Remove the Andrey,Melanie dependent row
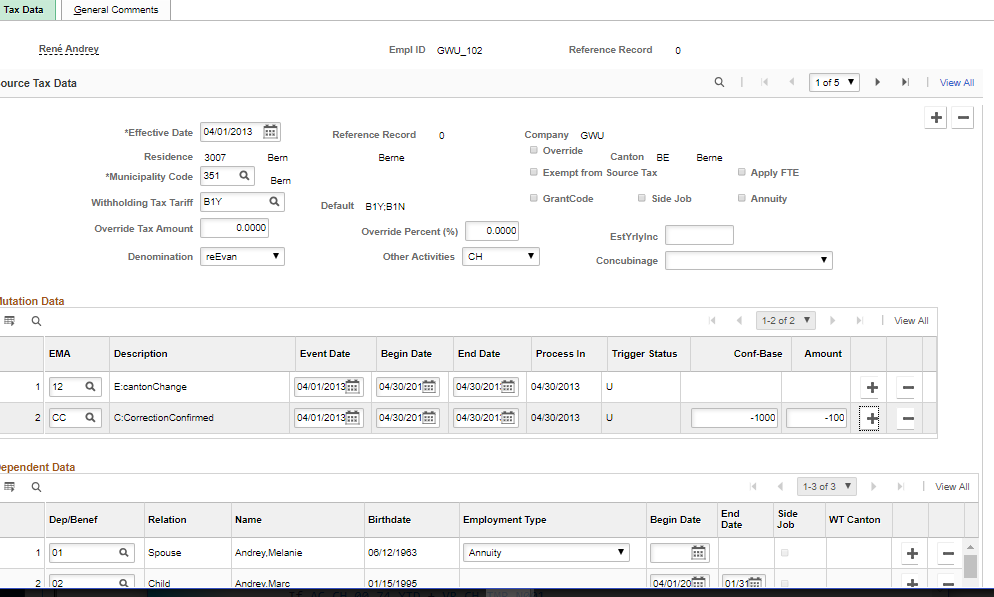994x597 pixels. click(948, 553)
